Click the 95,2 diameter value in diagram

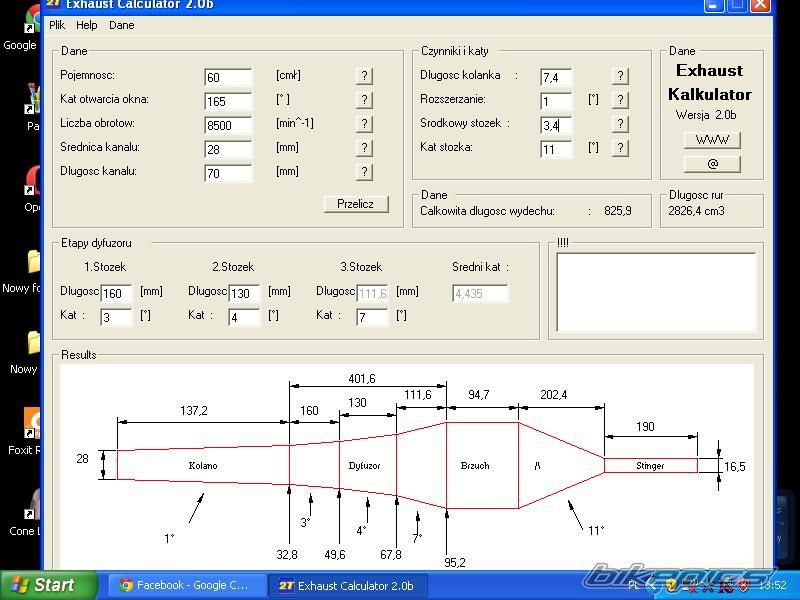(x=455, y=562)
